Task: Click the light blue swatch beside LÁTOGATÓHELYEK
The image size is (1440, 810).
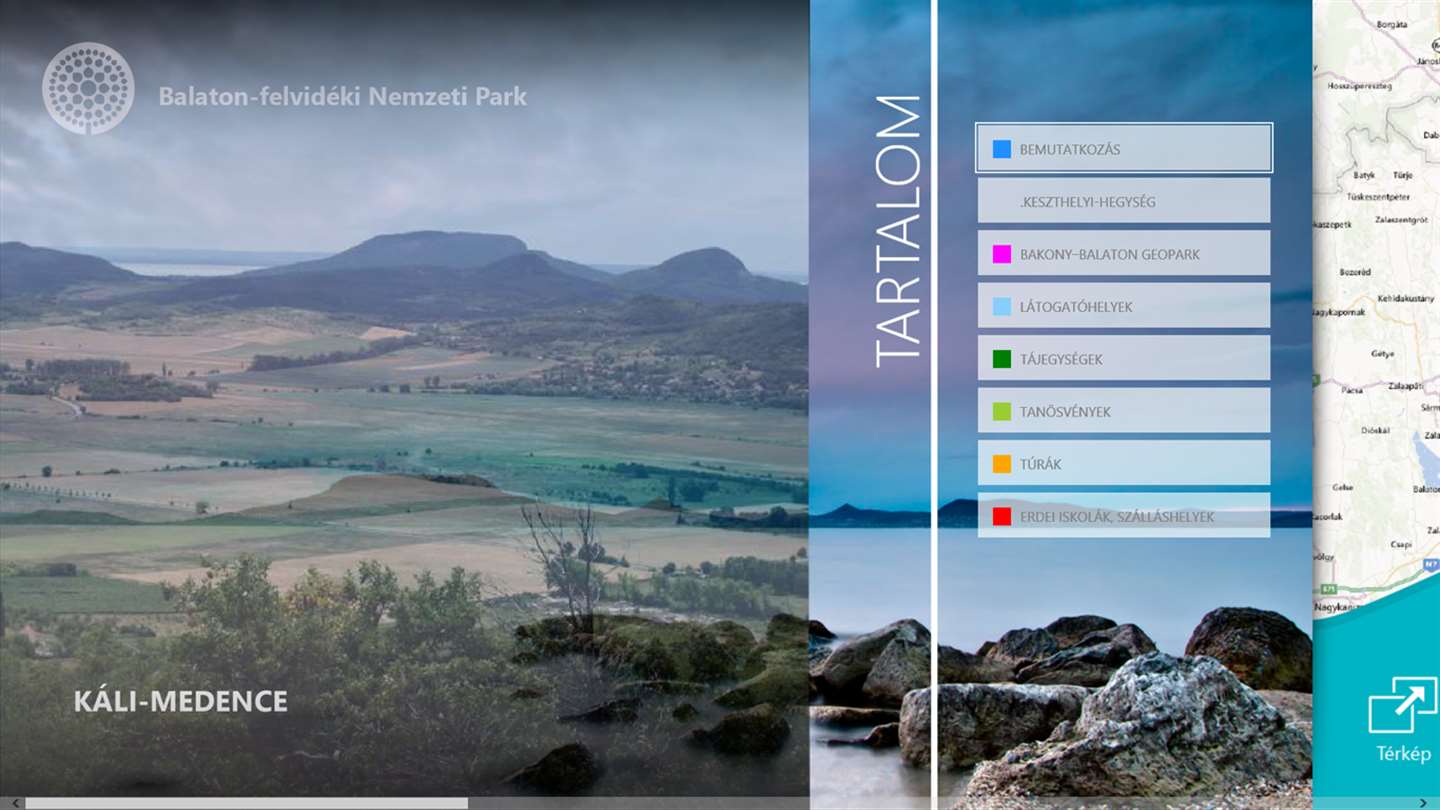Action: click(1002, 307)
